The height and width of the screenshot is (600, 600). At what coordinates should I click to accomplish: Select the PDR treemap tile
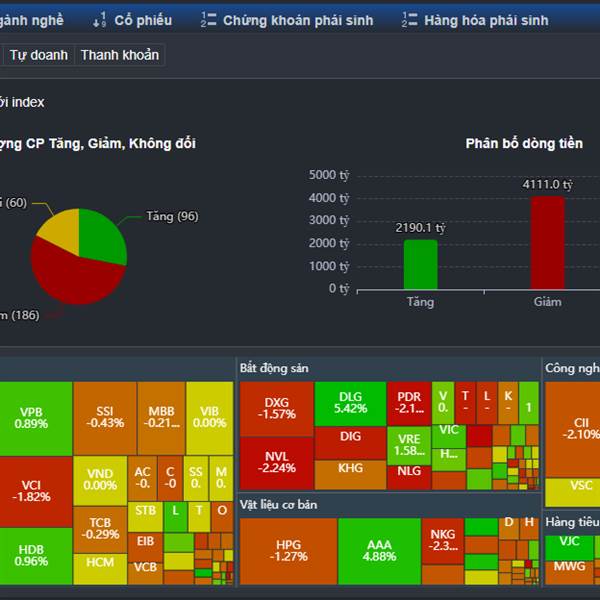[409, 403]
